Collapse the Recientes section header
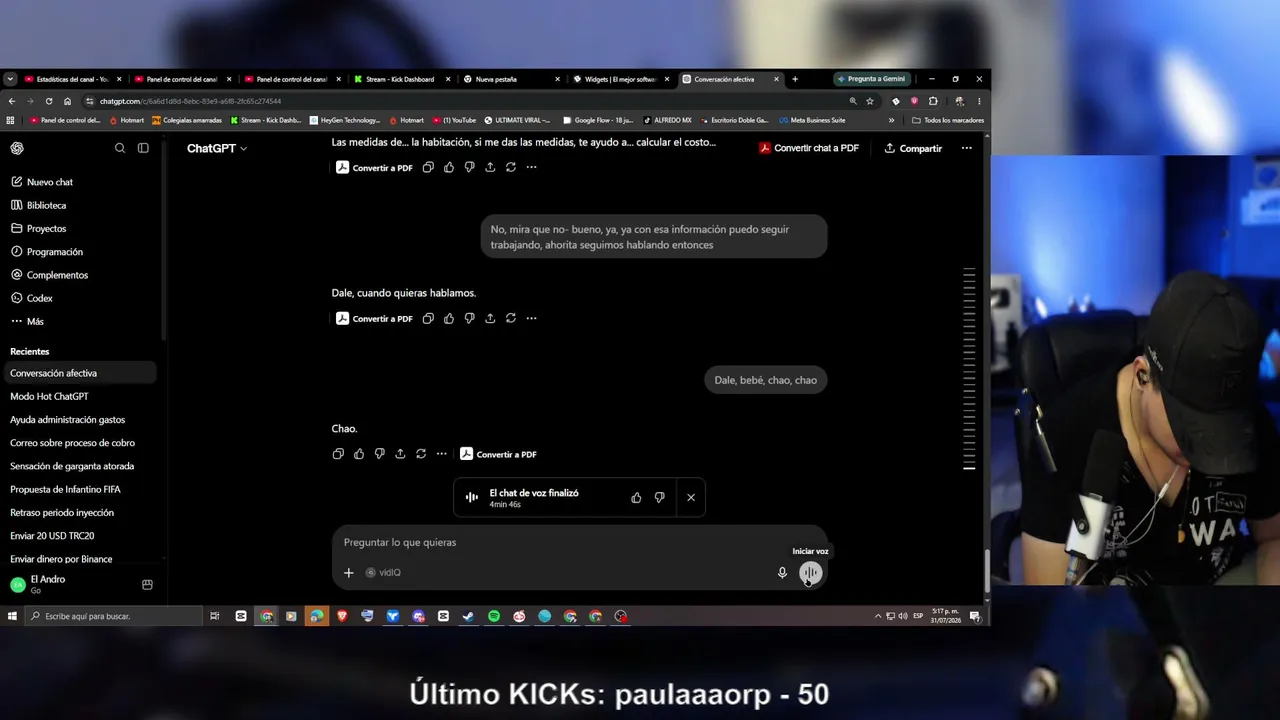Screen dimensions: 1280x720 [x=30, y=352]
